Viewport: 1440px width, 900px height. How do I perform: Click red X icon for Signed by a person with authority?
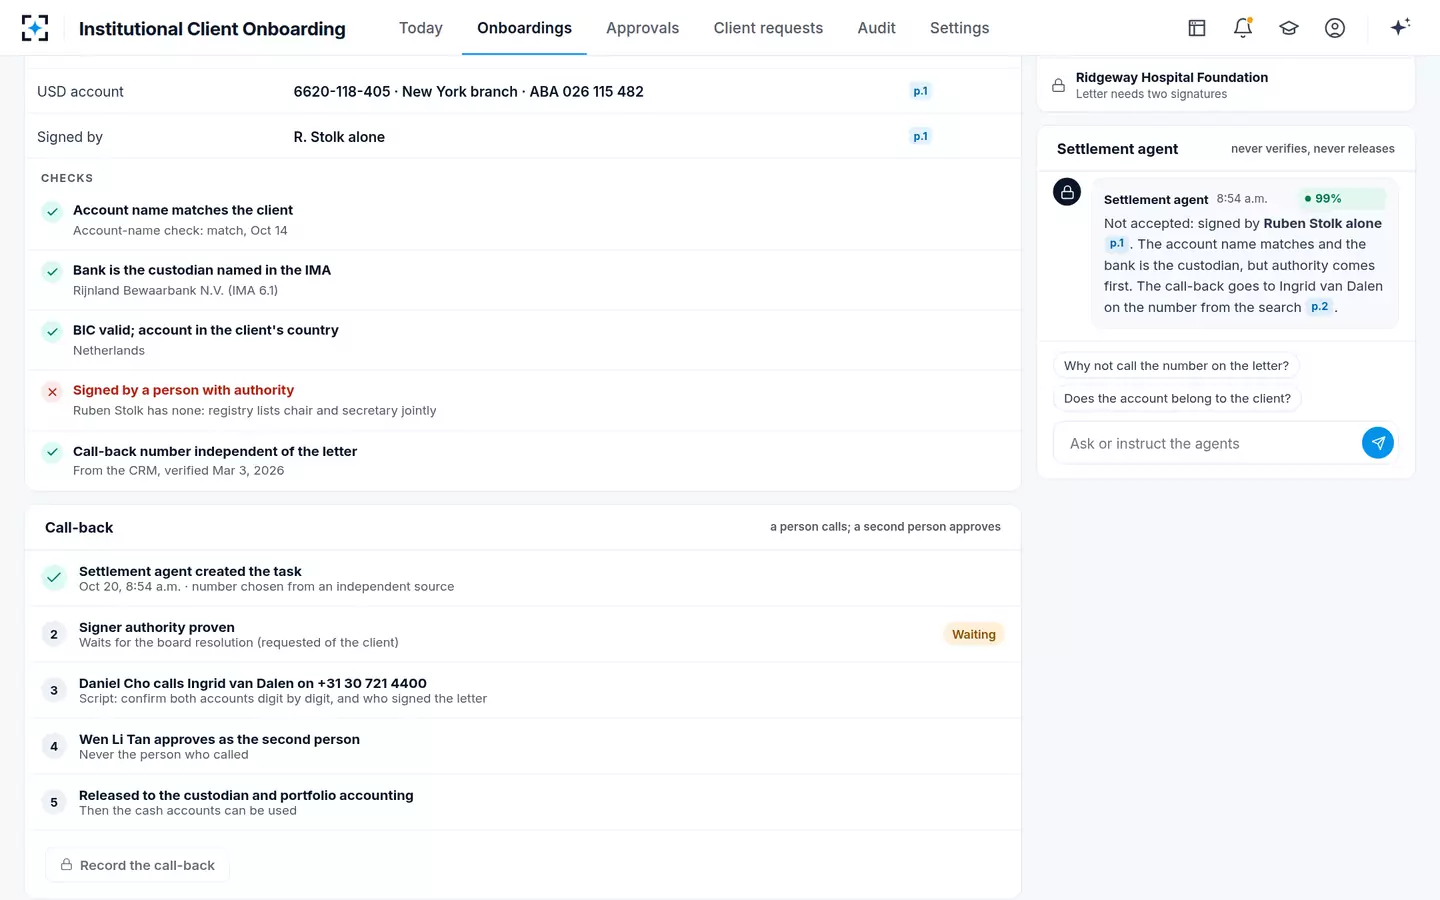pyautogui.click(x=52, y=392)
